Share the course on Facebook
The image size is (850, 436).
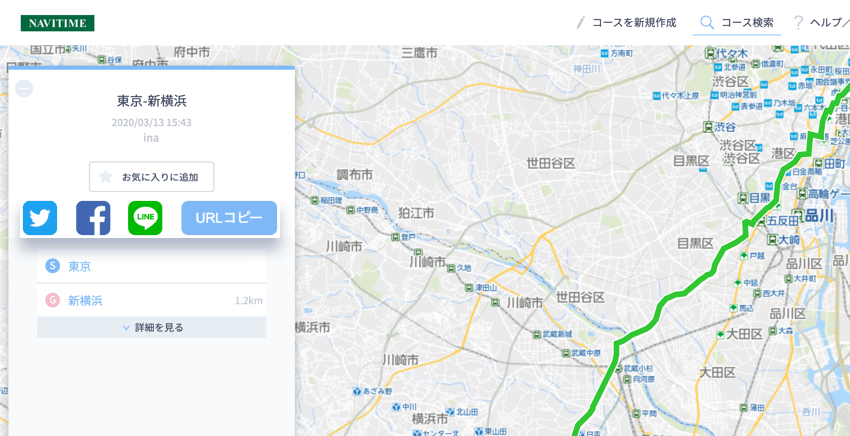point(93,218)
